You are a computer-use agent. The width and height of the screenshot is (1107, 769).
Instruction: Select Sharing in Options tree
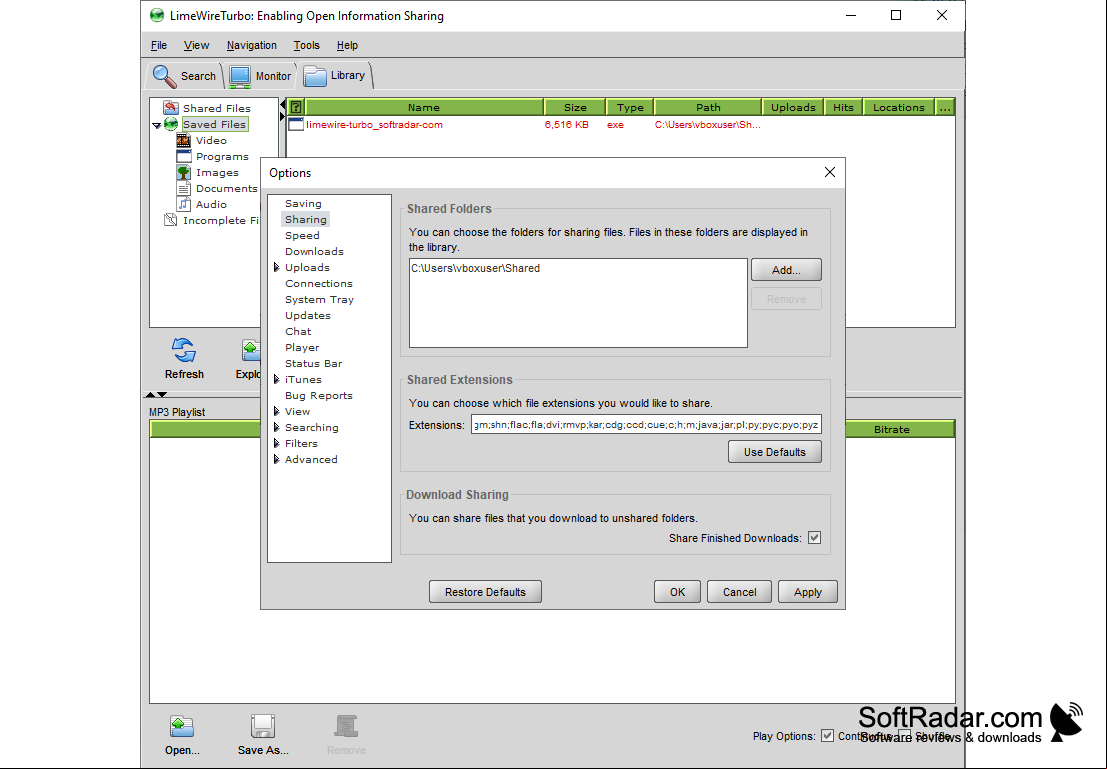pyautogui.click(x=306, y=220)
